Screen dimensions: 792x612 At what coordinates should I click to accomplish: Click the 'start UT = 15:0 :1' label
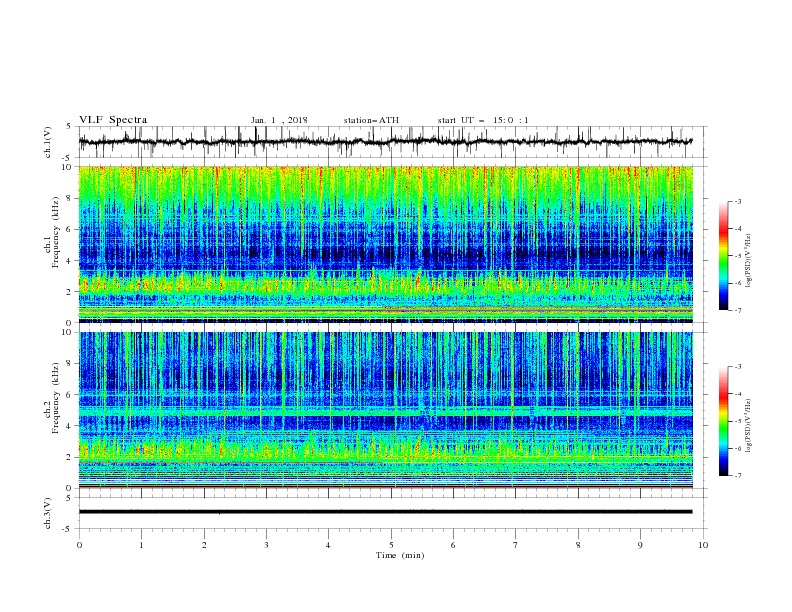pos(483,120)
